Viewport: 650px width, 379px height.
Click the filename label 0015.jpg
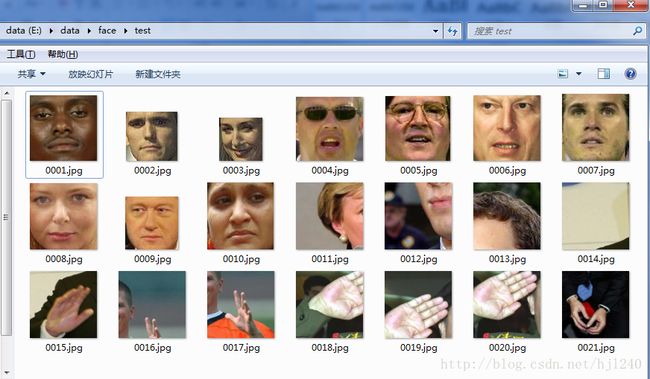tap(64, 347)
